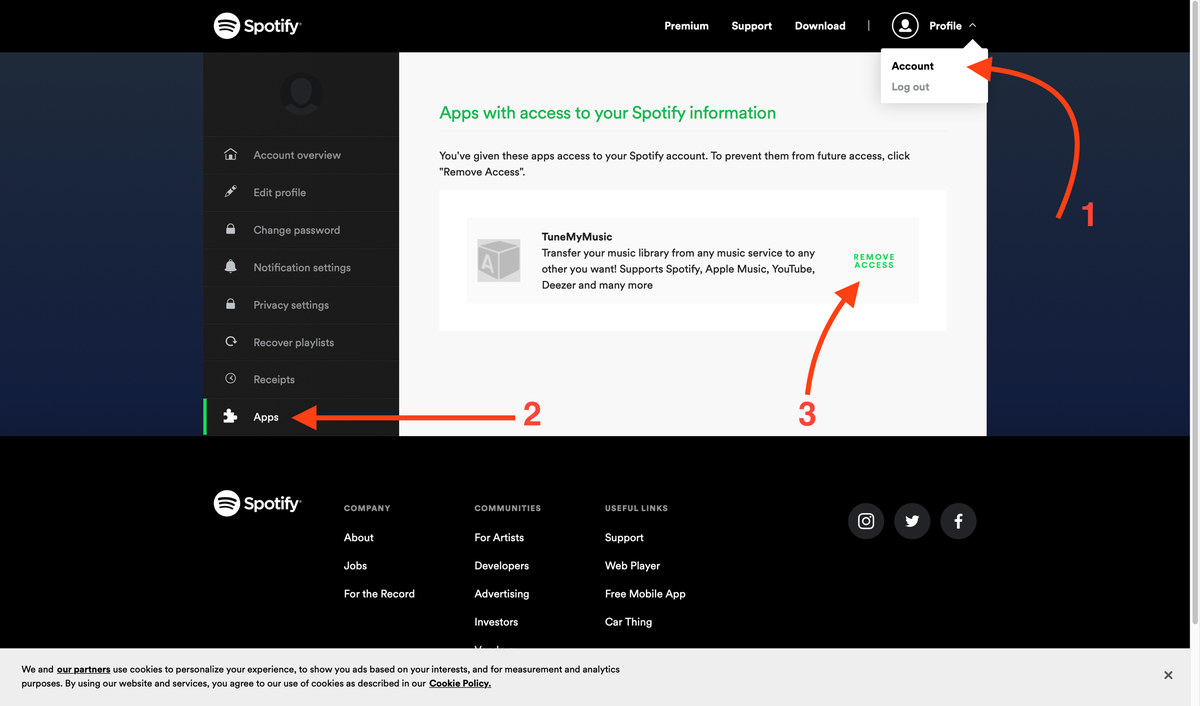Click the clock icon beside Receipts

tap(231, 379)
